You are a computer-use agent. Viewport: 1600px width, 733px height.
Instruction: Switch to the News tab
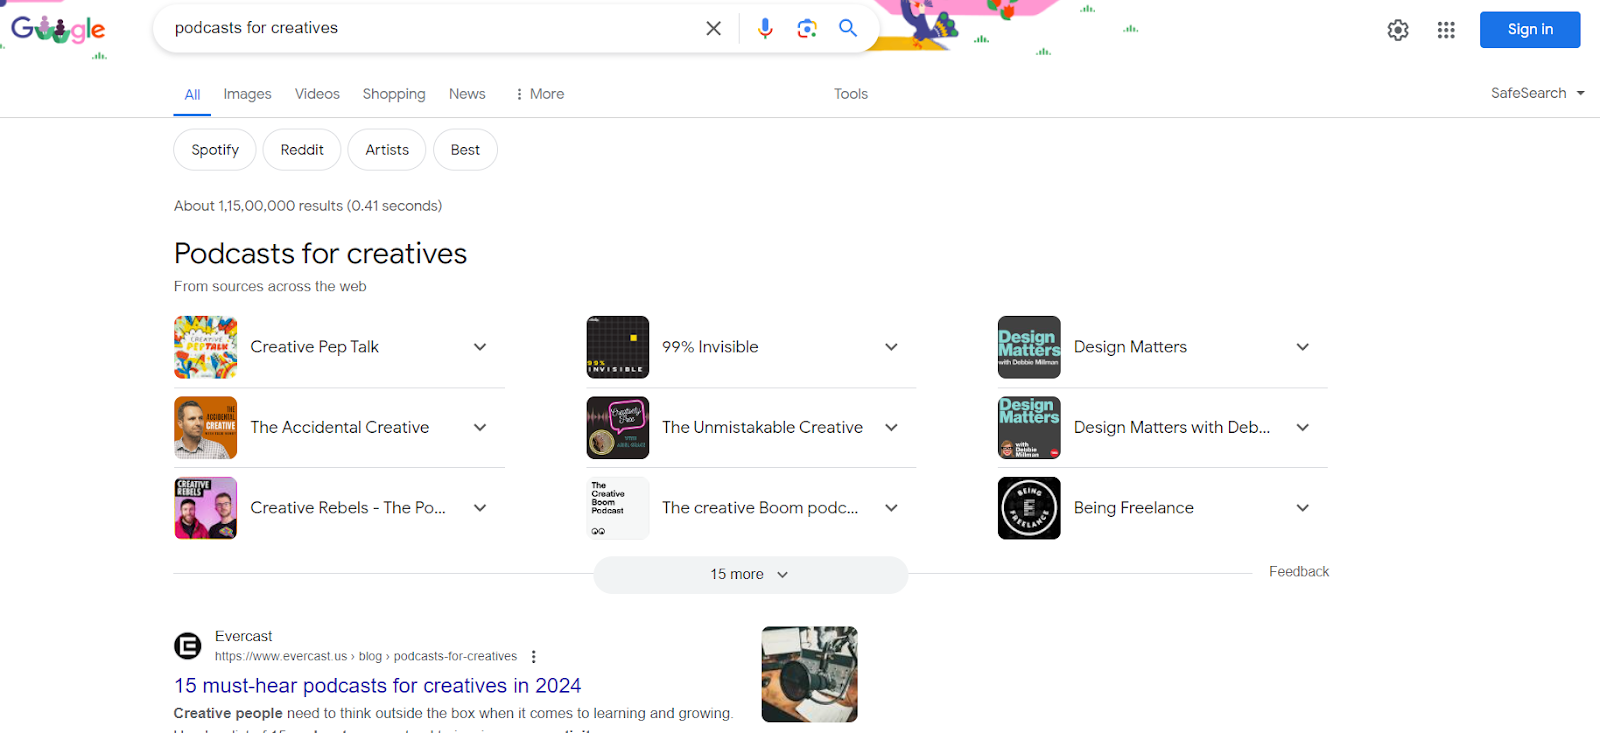(467, 94)
